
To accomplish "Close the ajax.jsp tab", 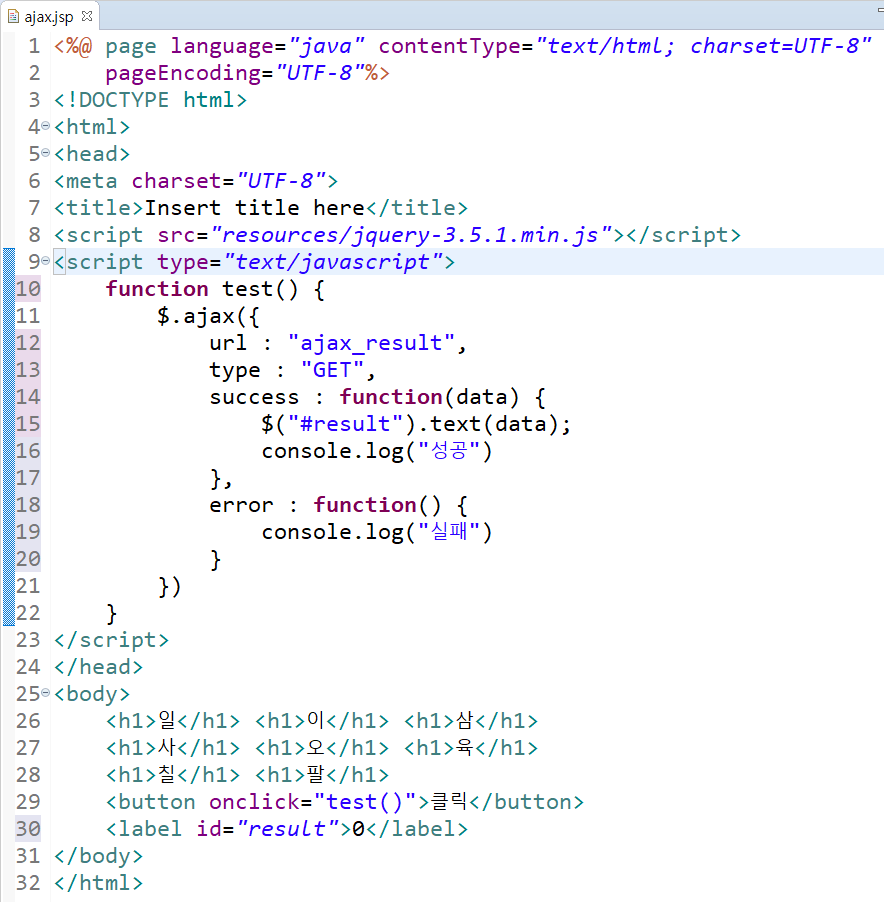I will 87,16.
